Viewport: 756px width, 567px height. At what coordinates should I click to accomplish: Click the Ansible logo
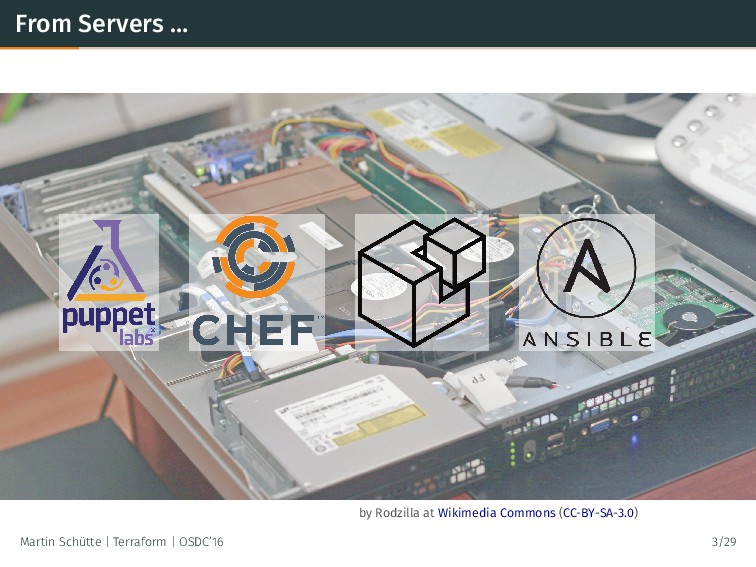(587, 283)
